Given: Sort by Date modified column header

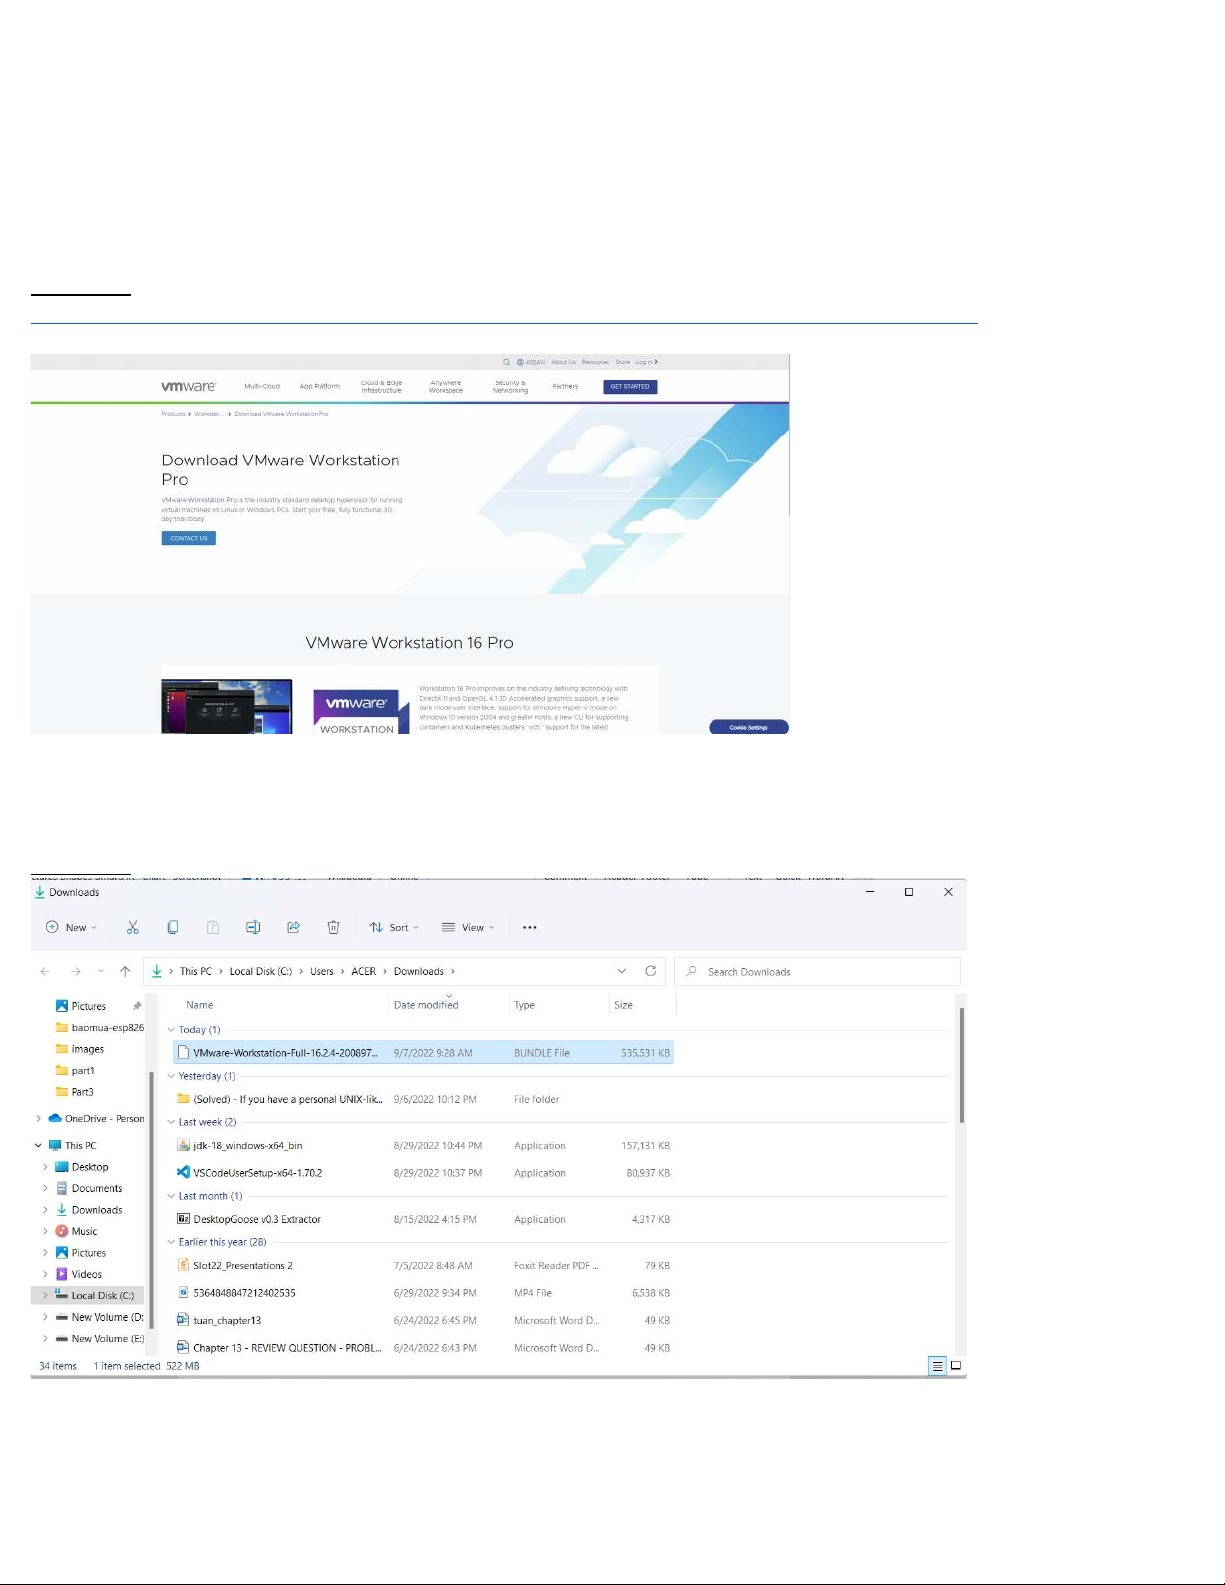Looking at the screenshot, I should pos(426,1005).
